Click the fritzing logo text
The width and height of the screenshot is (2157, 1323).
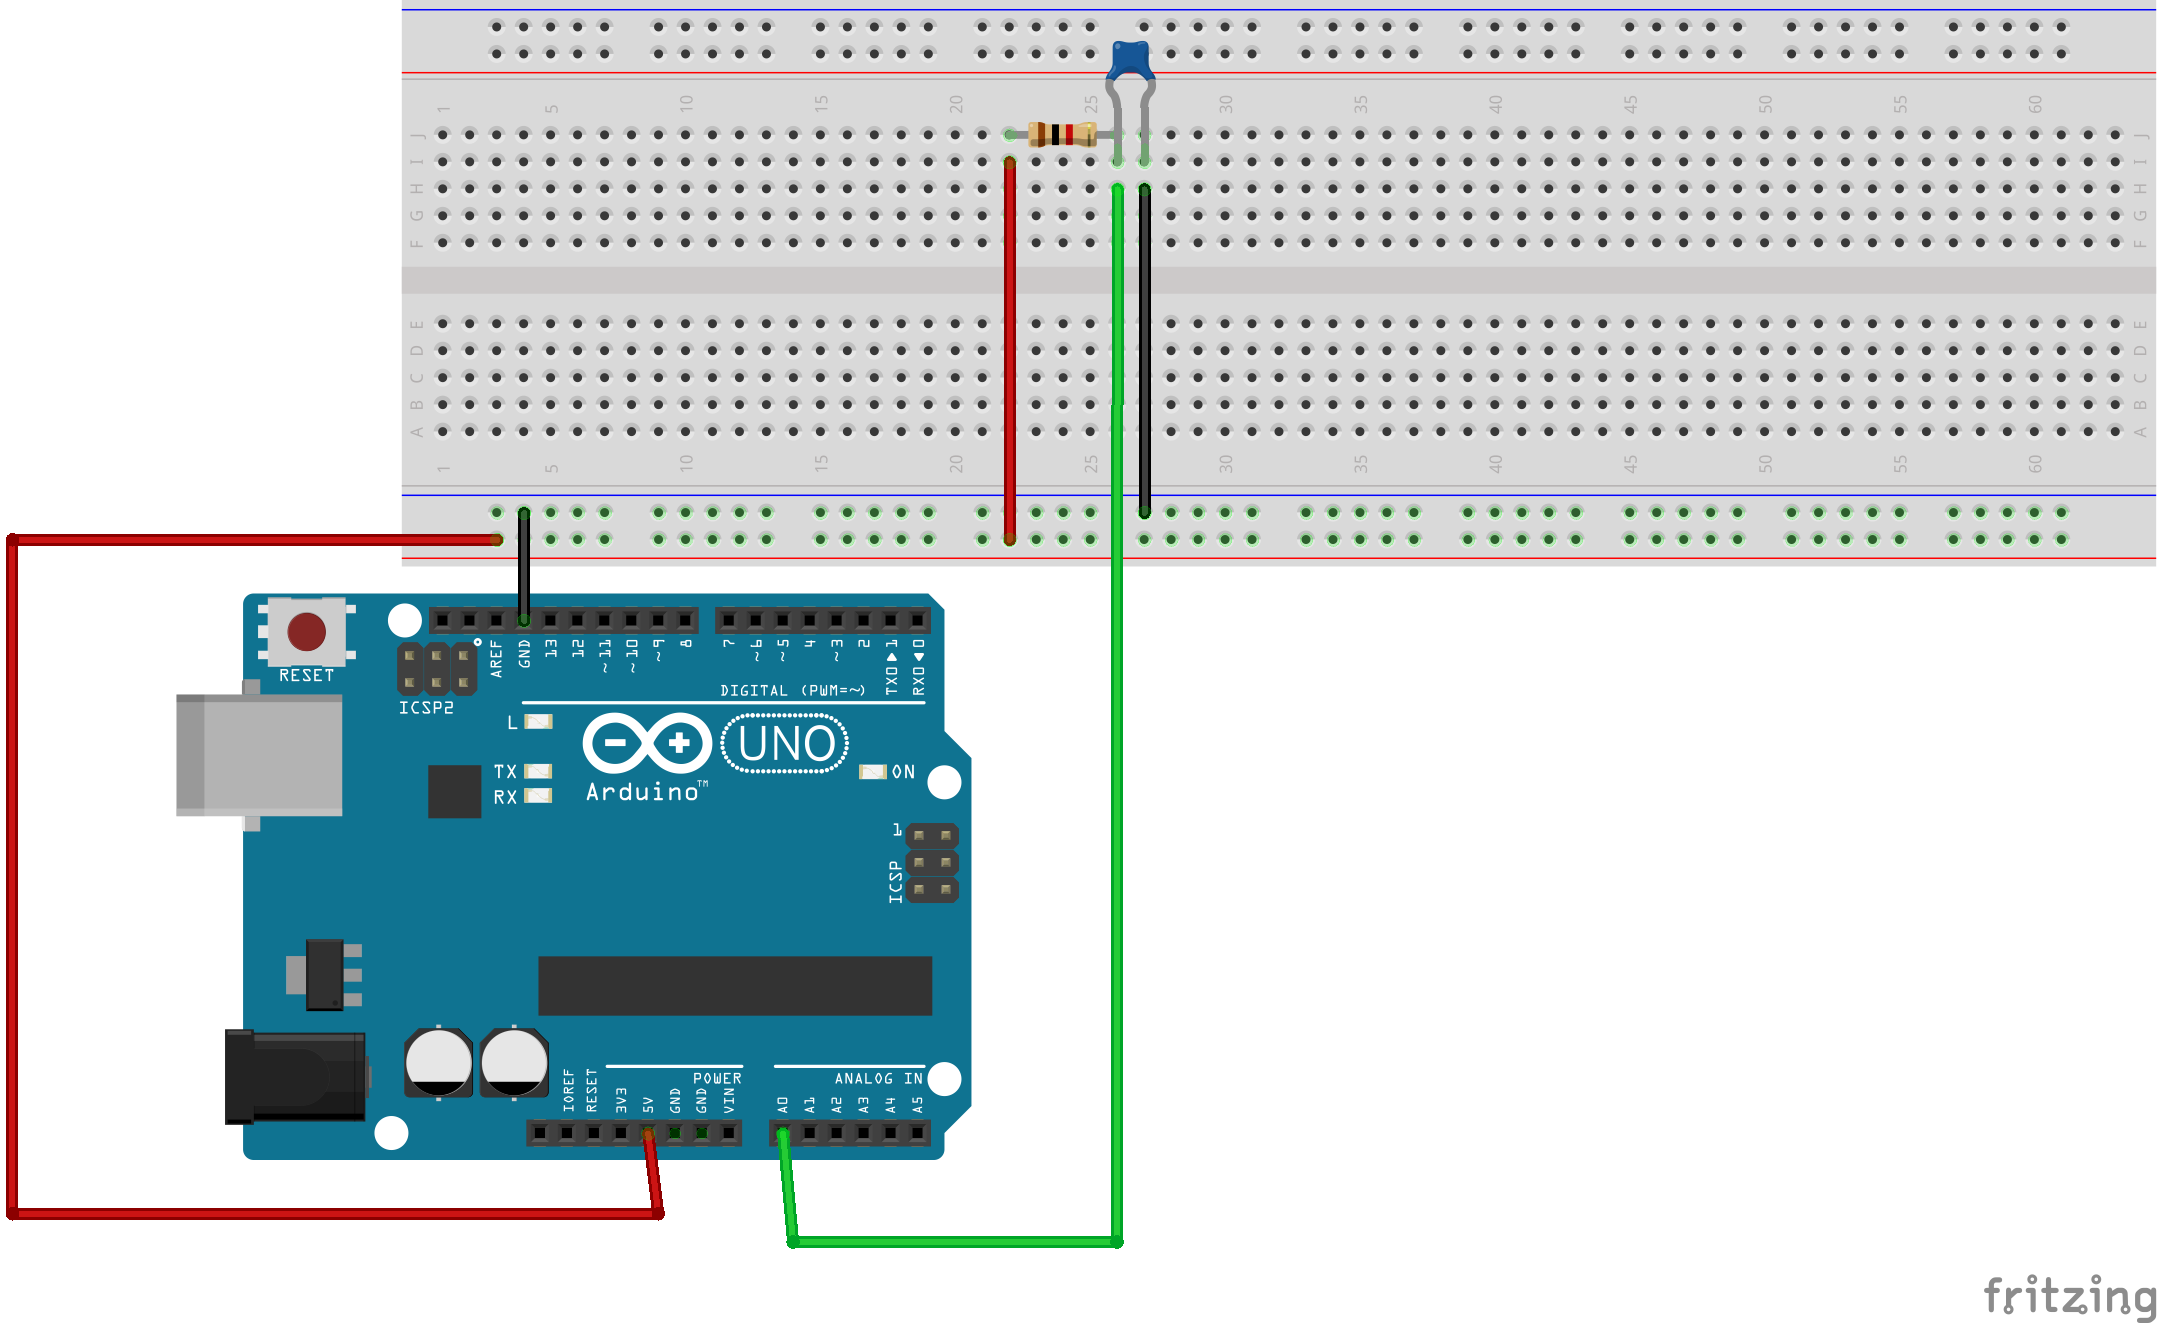(x=2069, y=1296)
